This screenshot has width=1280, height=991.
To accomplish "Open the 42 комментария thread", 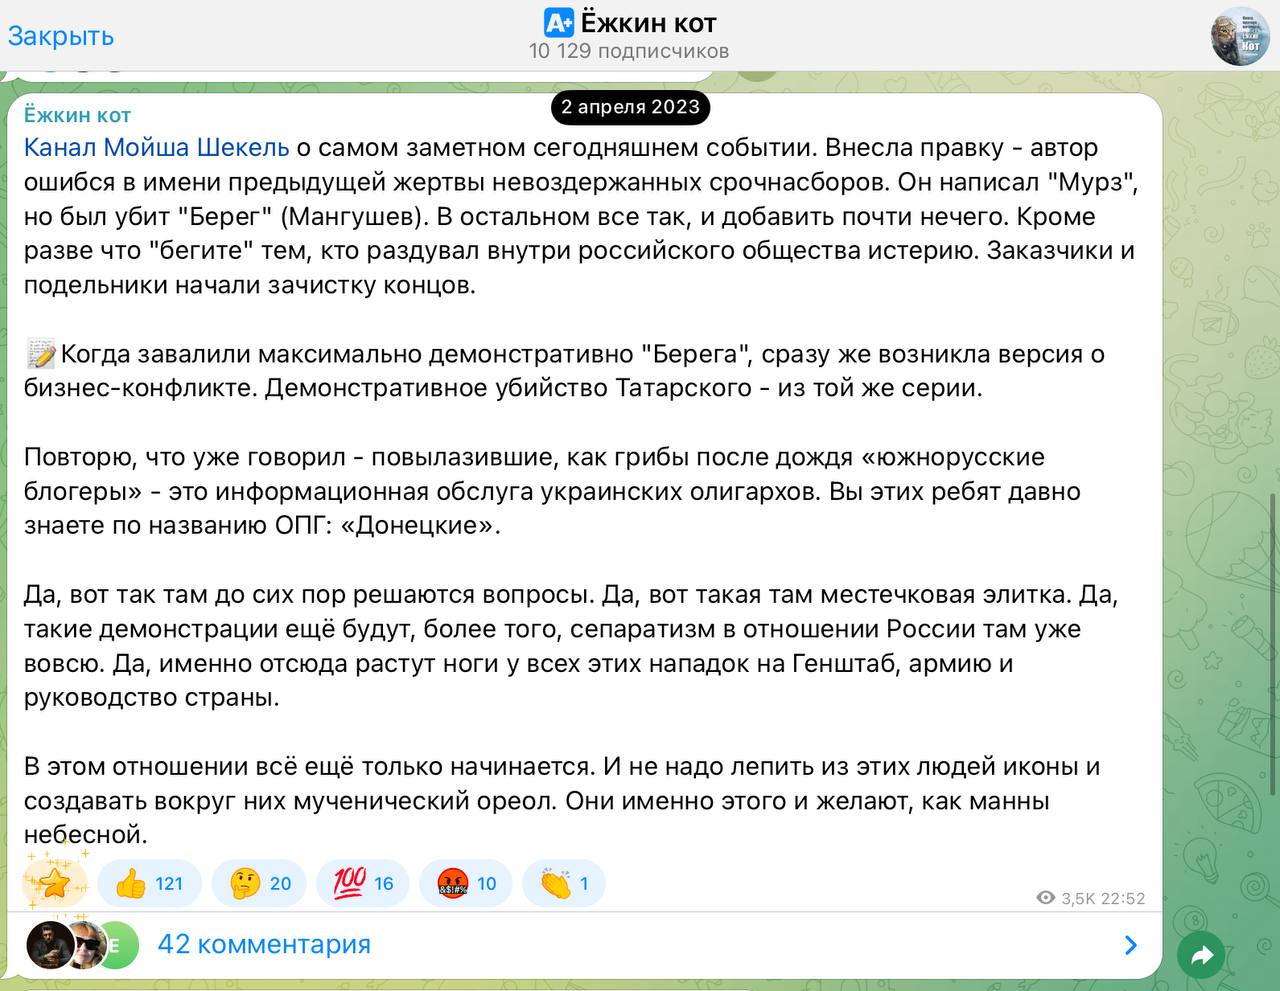I will (264, 944).
